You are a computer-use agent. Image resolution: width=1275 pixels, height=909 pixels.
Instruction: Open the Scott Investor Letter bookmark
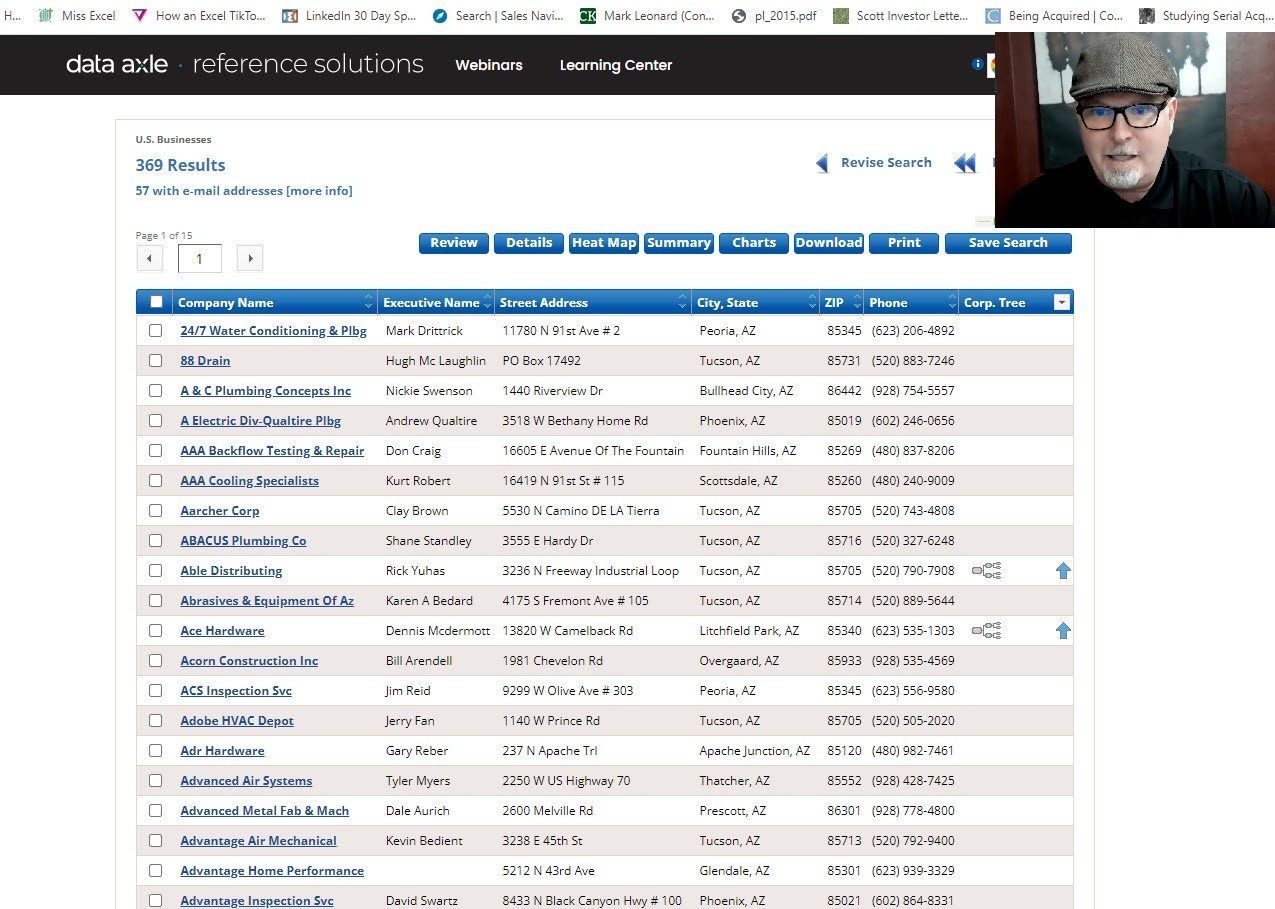click(x=901, y=16)
